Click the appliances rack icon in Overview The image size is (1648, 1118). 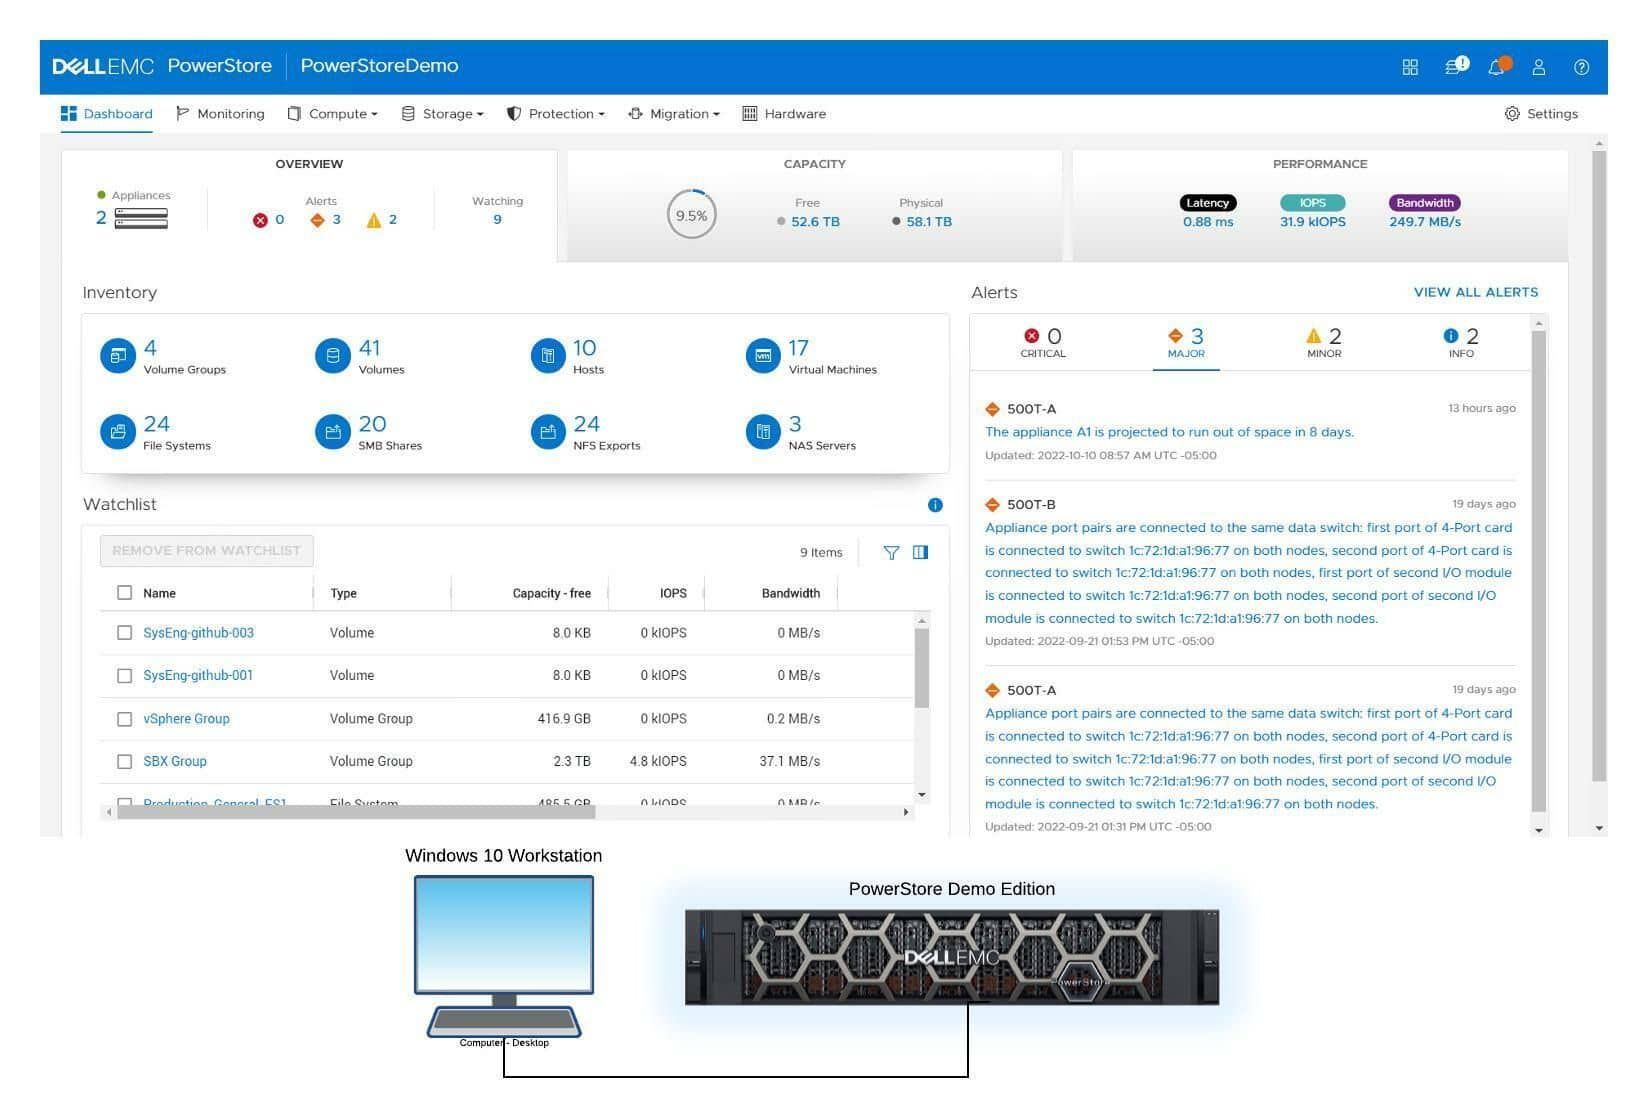(x=141, y=218)
